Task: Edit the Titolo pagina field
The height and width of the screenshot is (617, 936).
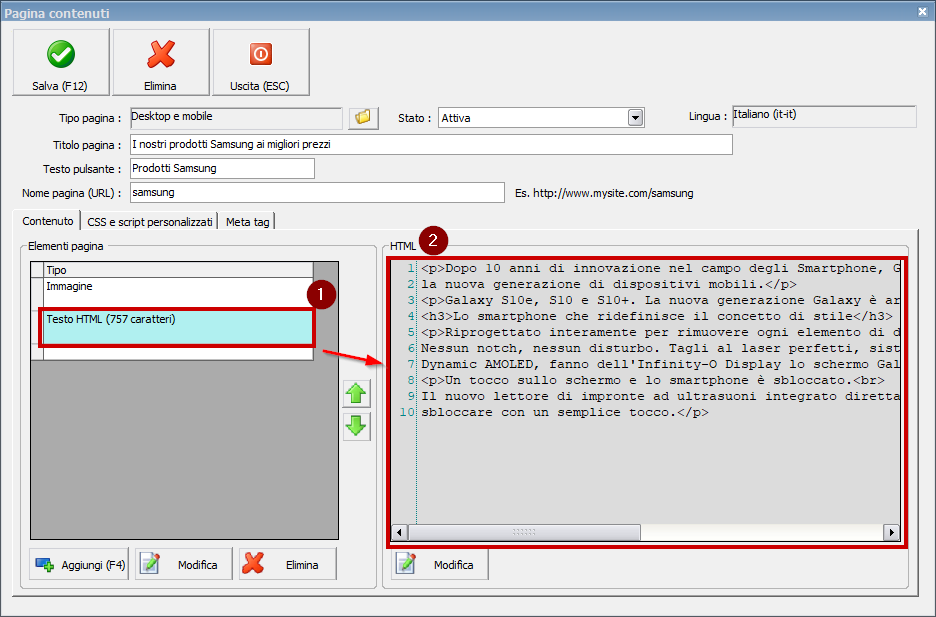Action: (431, 144)
